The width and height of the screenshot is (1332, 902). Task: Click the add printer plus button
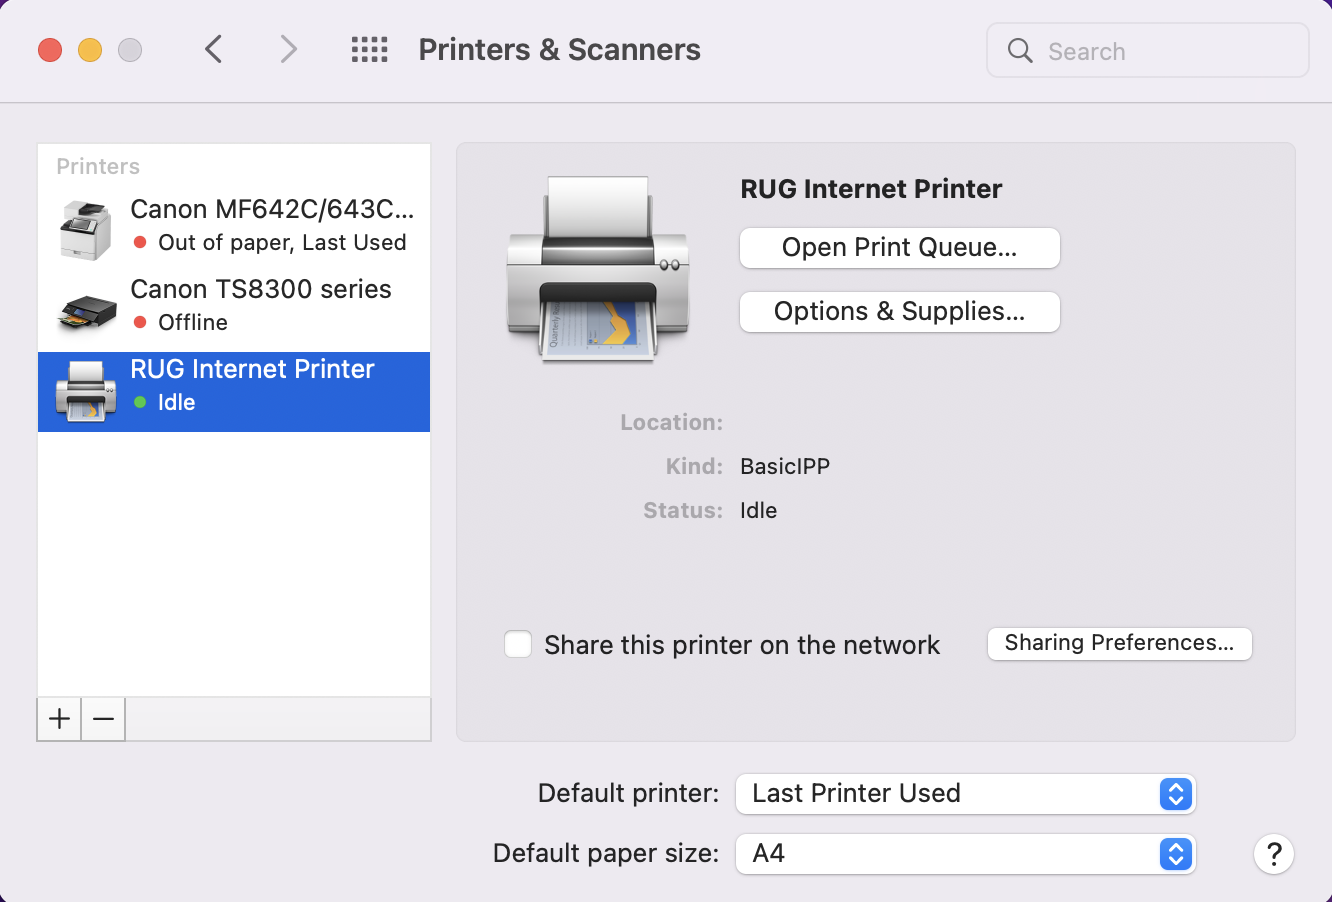tap(58, 718)
